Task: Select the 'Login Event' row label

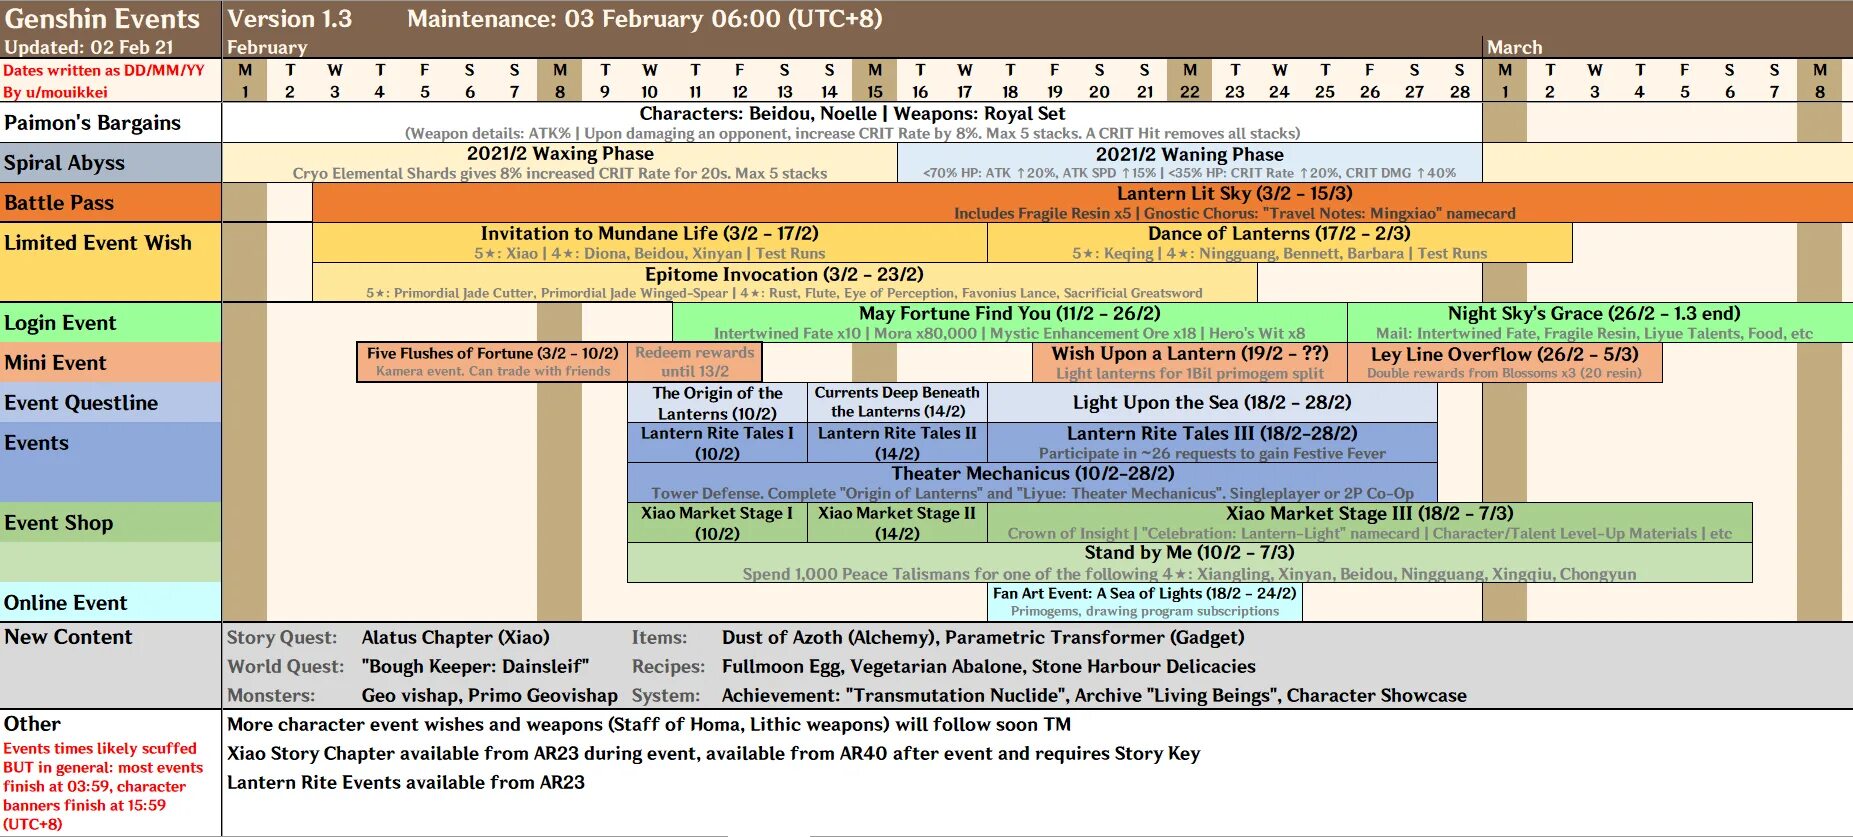Action: 110,322
